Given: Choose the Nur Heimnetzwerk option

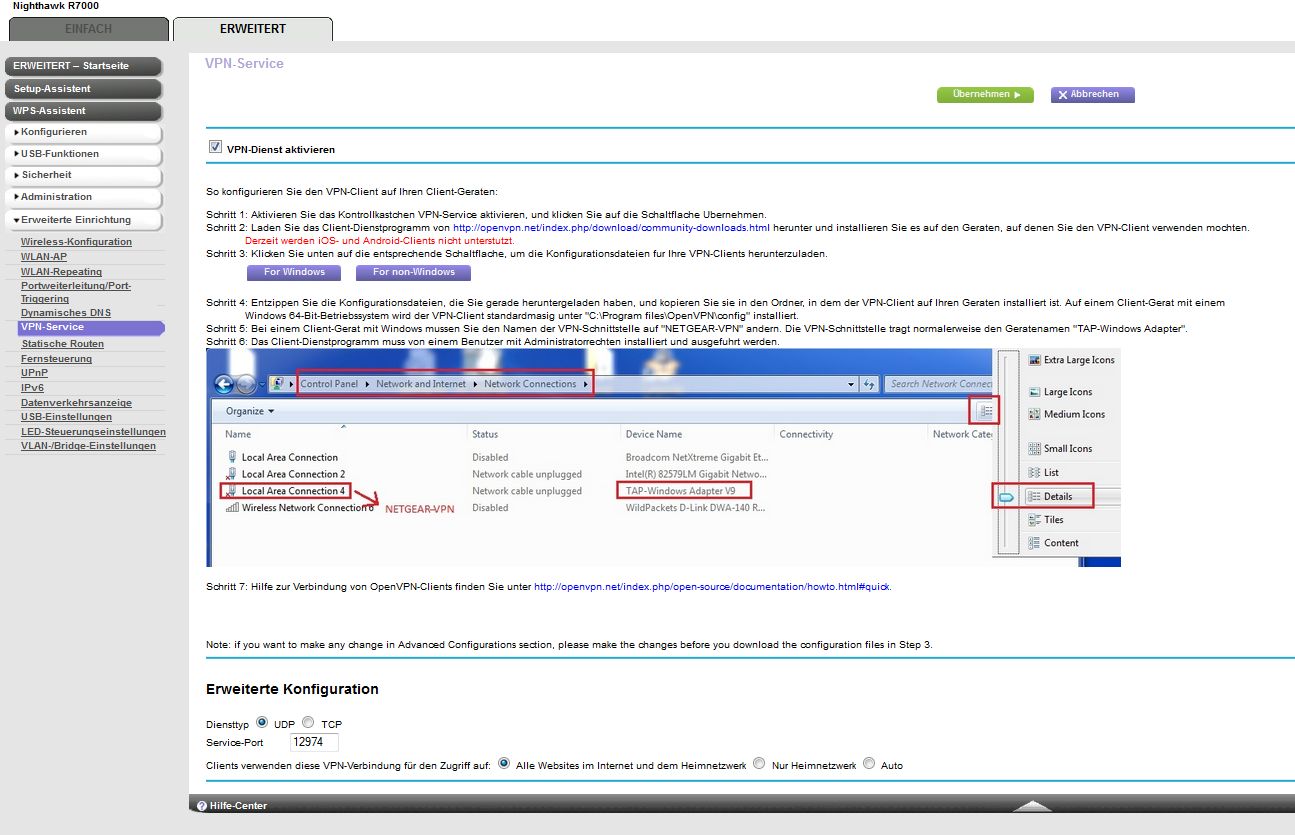Looking at the screenshot, I should 760,764.
